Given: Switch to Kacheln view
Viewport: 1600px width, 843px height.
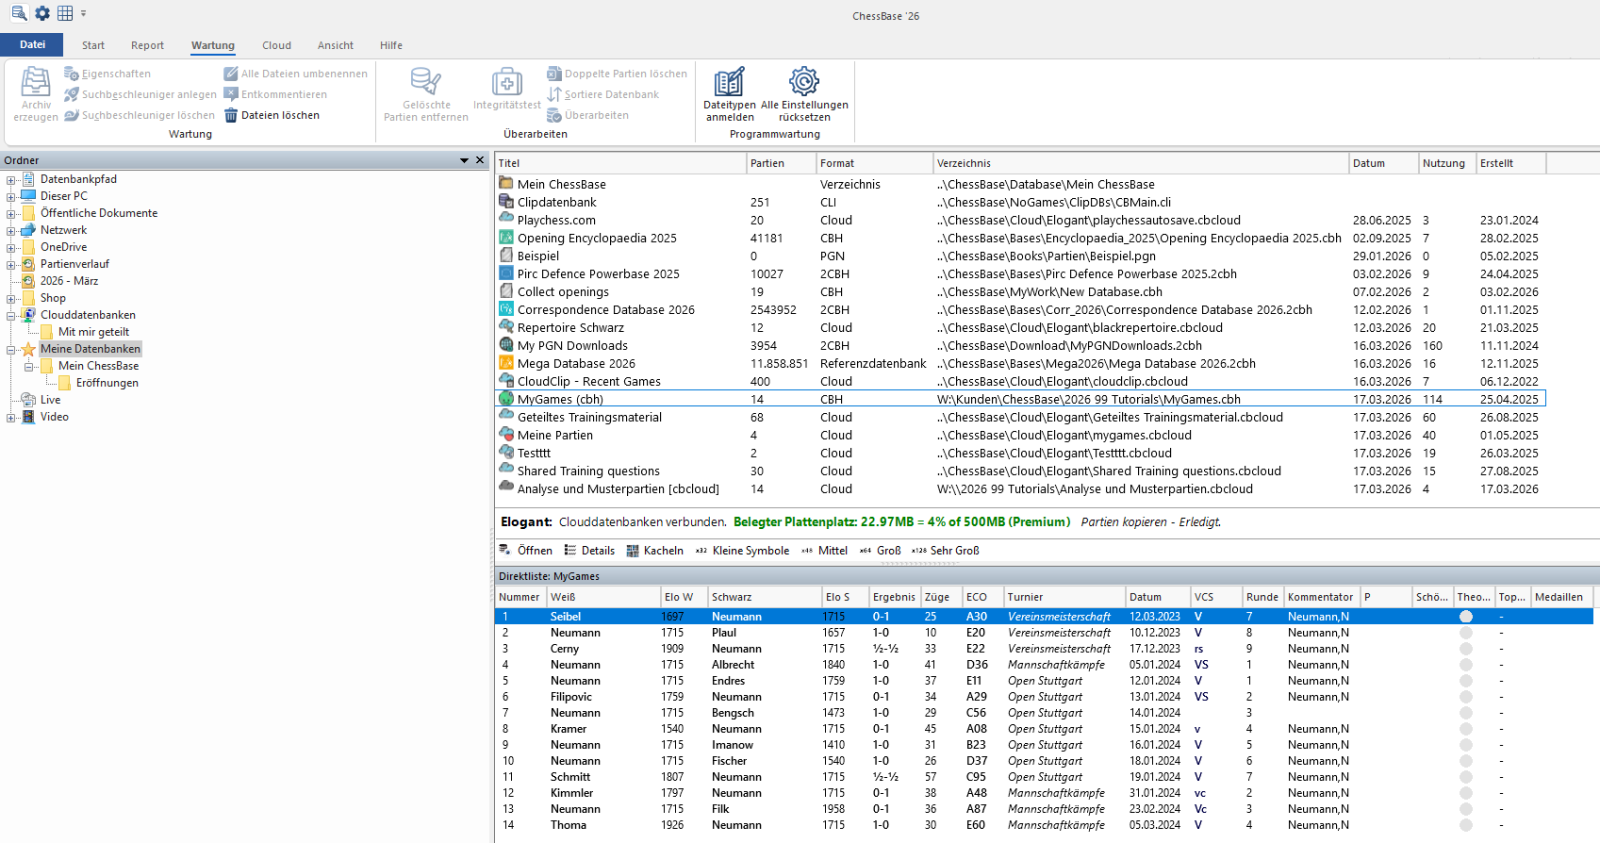Looking at the screenshot, I should pyautogui.click(x=655, y=551).
